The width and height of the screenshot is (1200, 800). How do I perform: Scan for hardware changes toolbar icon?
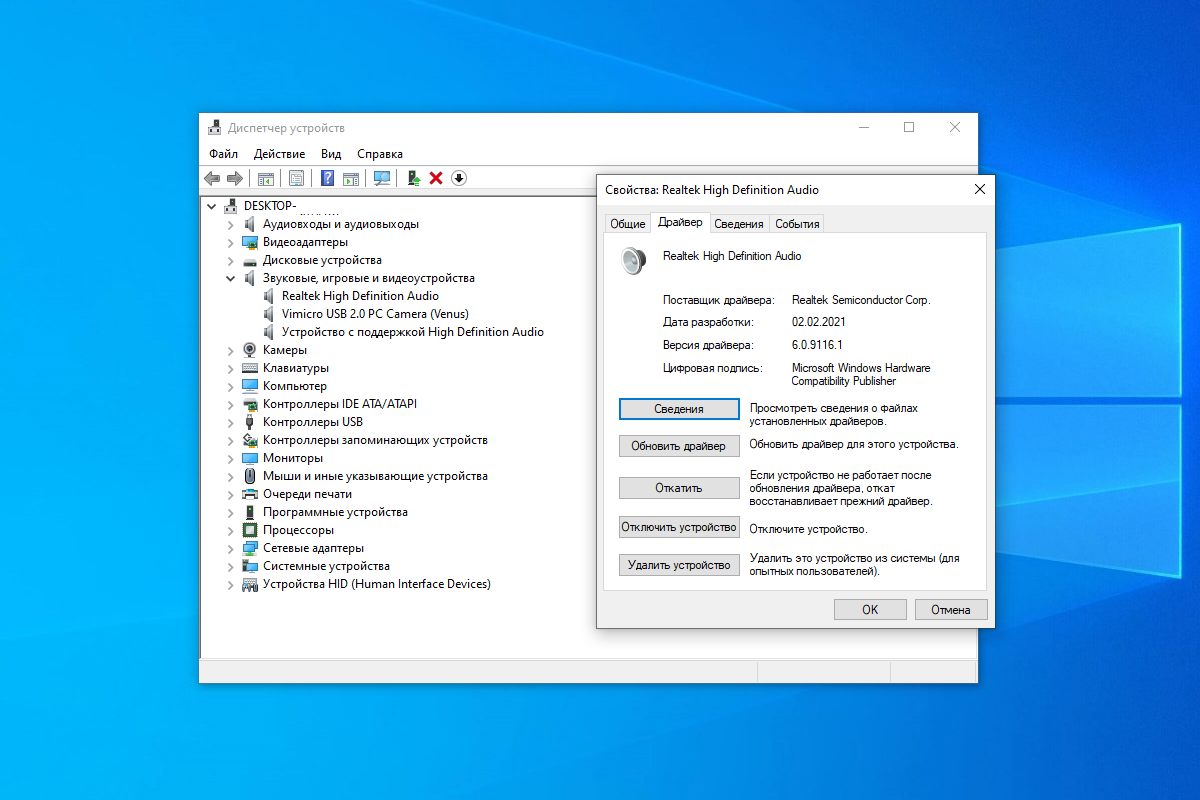382,178
